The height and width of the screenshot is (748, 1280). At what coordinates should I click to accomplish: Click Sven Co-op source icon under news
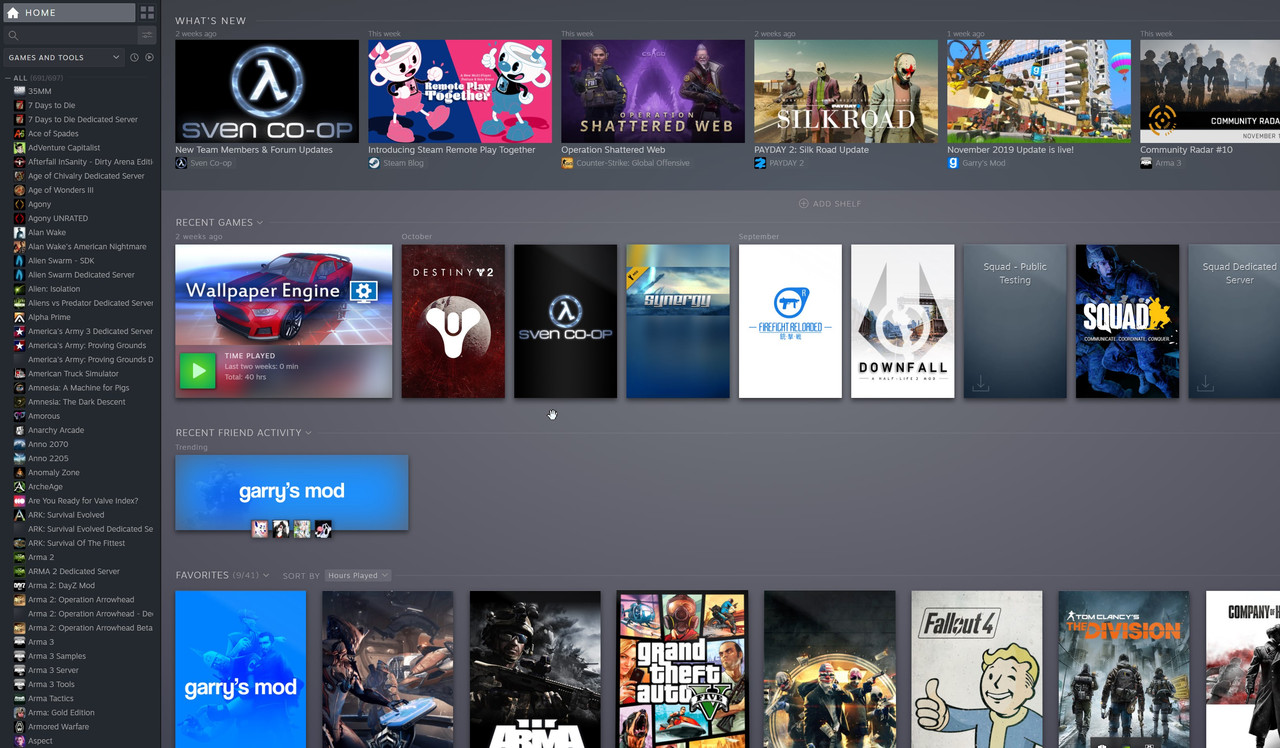[181, 163]
